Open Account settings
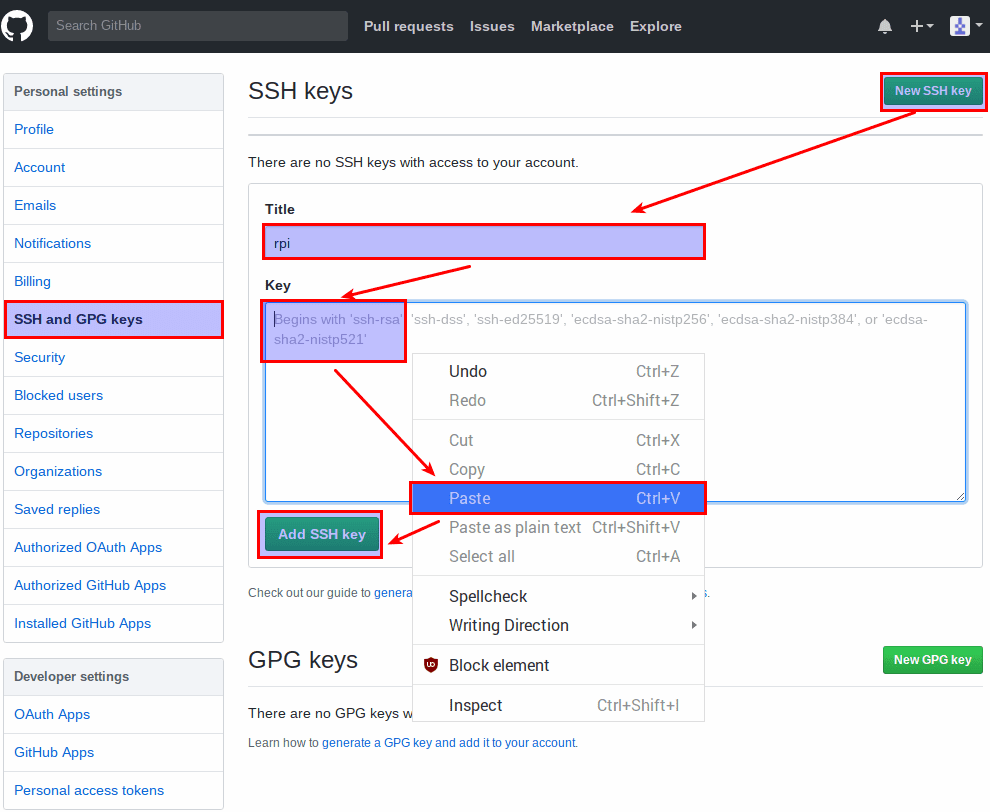 click(114, 167)
